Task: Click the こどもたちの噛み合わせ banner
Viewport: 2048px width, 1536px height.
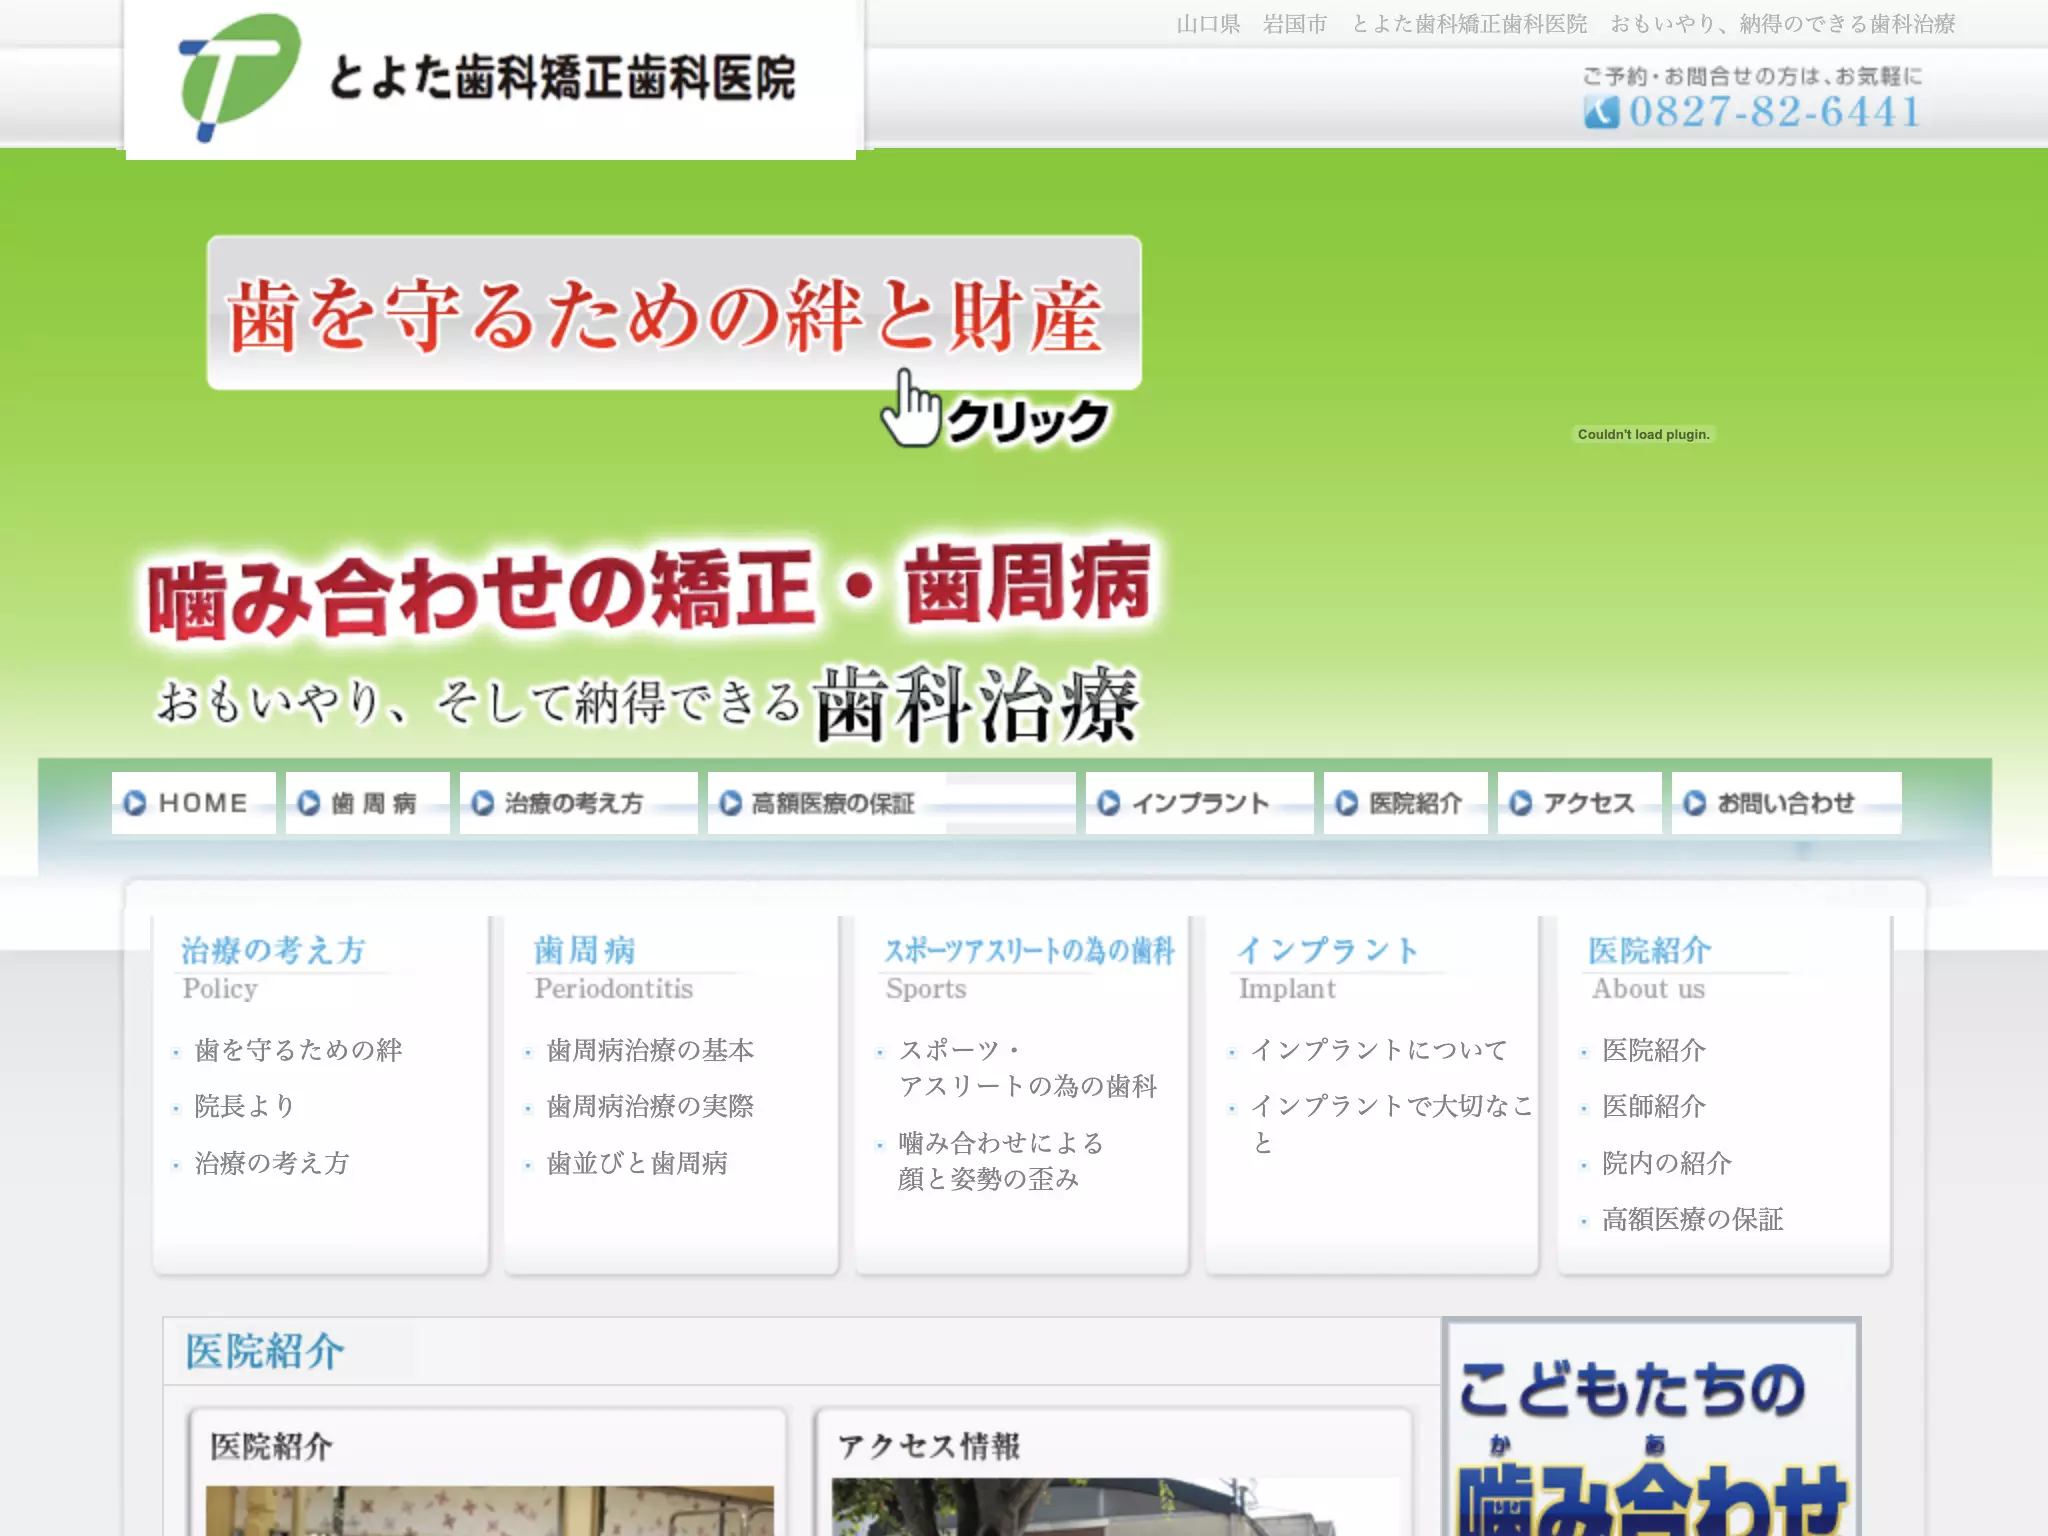Action: [1651, 1427]
